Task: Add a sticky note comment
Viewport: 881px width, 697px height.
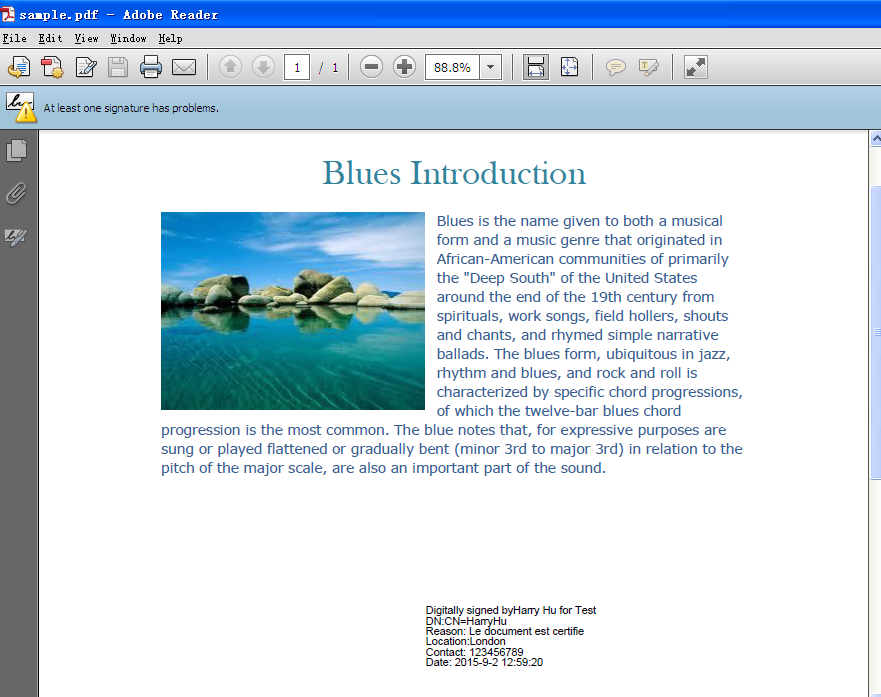Action: [615, 68]
